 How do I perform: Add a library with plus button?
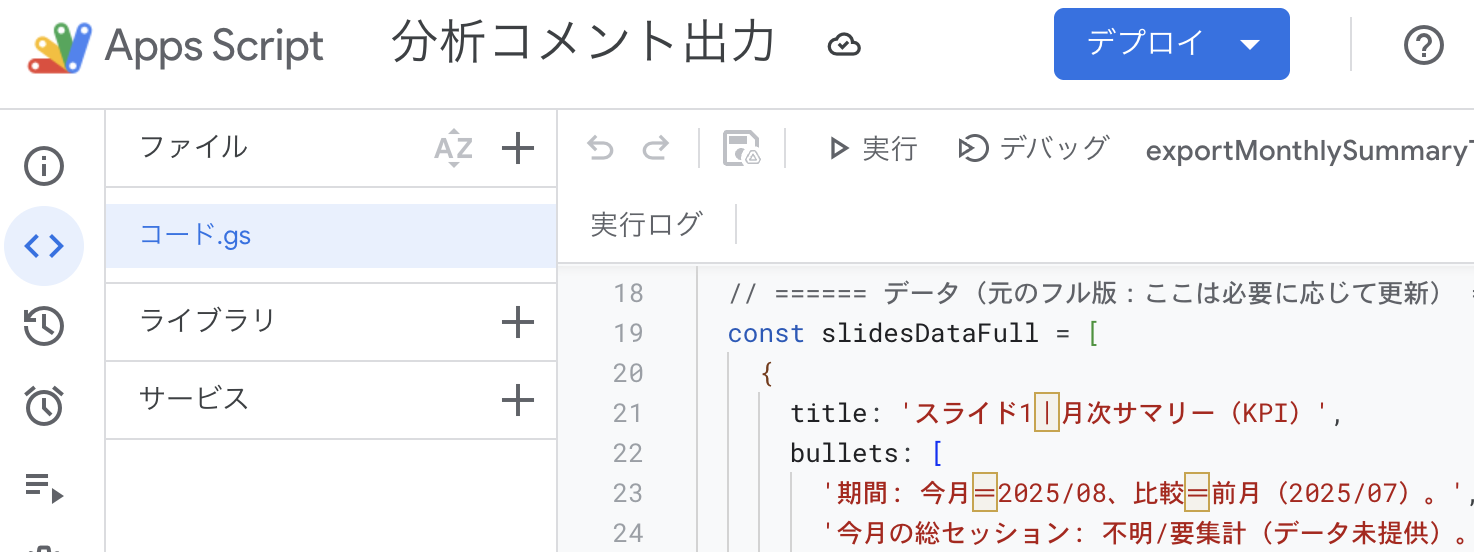pyautogui.click(x=517, y=322)
